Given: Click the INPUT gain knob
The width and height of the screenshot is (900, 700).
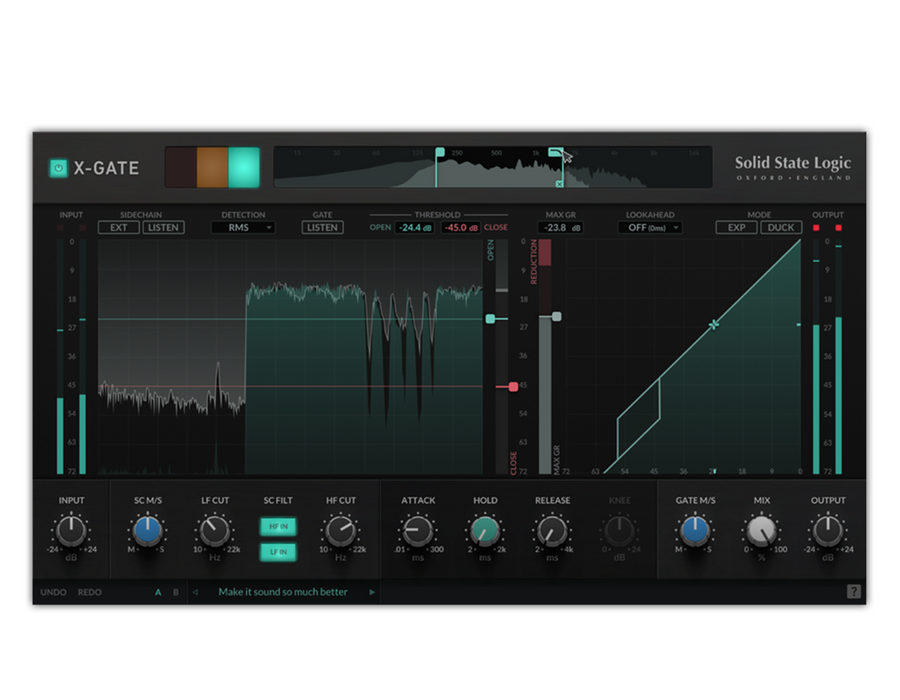Looking at the screenshot, I should 71,531.
